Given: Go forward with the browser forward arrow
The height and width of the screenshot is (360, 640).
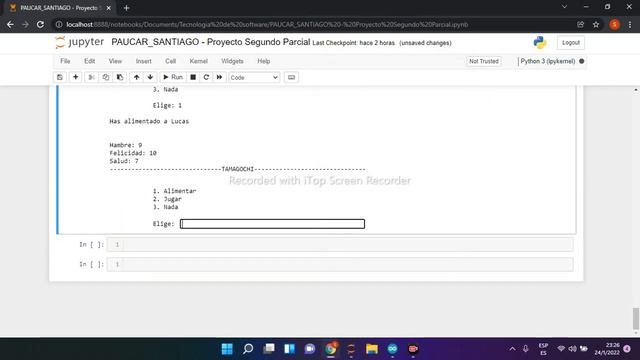Looking at the screenshot, I should point(25,24).
